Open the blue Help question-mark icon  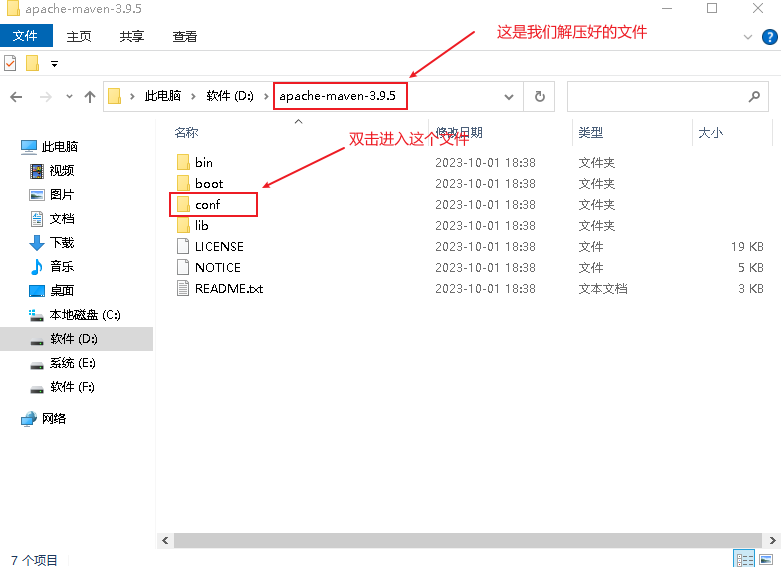(x=770, y=37)
